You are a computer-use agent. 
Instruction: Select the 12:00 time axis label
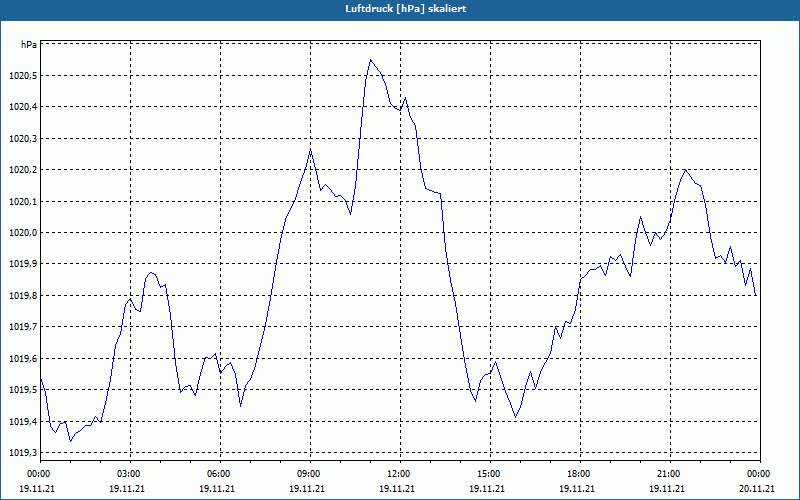pyautogui.click(x=399, y=474)
